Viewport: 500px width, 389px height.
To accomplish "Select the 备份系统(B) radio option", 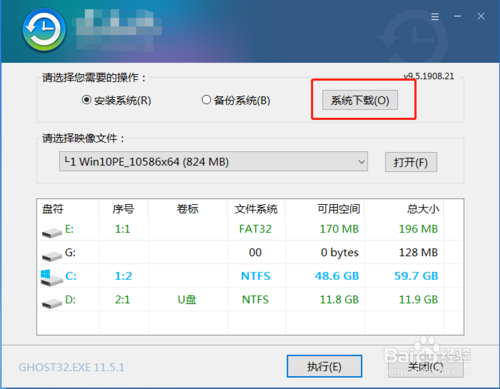I will (x=236, y=100).
